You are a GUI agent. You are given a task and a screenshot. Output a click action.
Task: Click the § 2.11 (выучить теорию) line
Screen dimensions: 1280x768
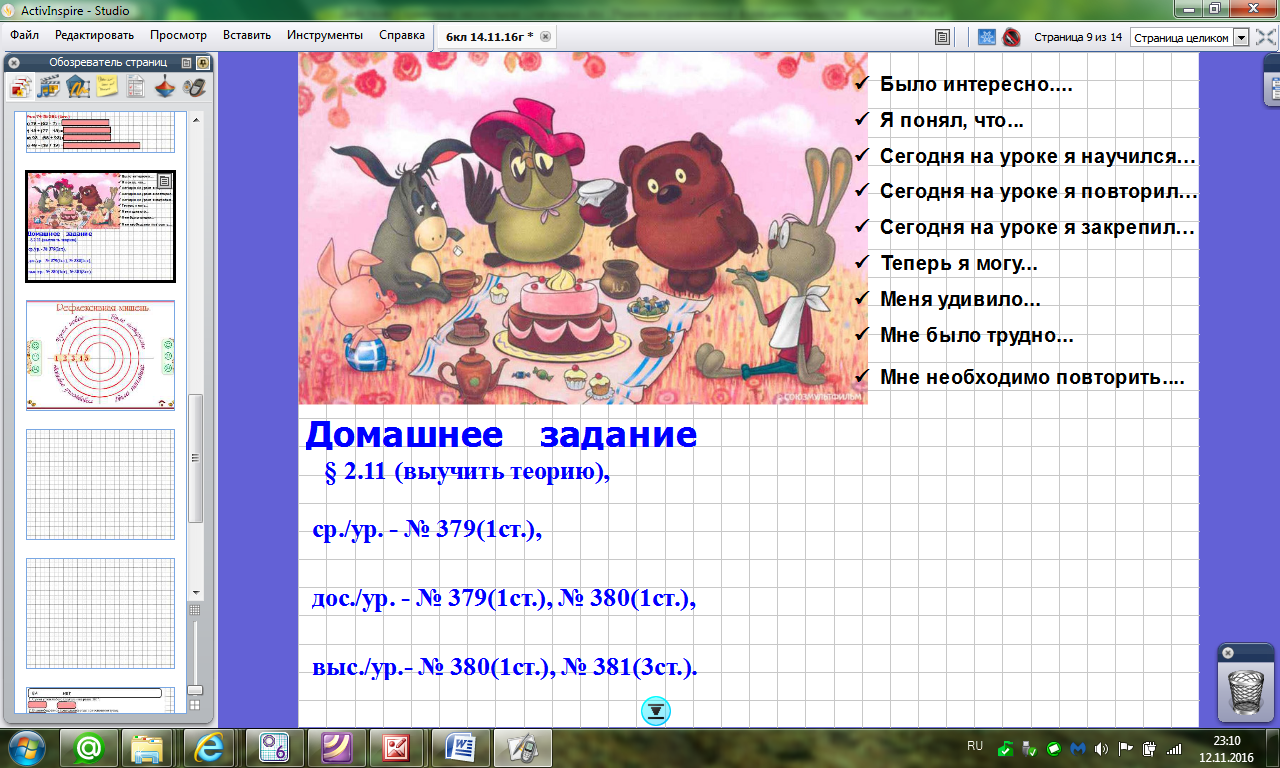(x=468, y=473)
